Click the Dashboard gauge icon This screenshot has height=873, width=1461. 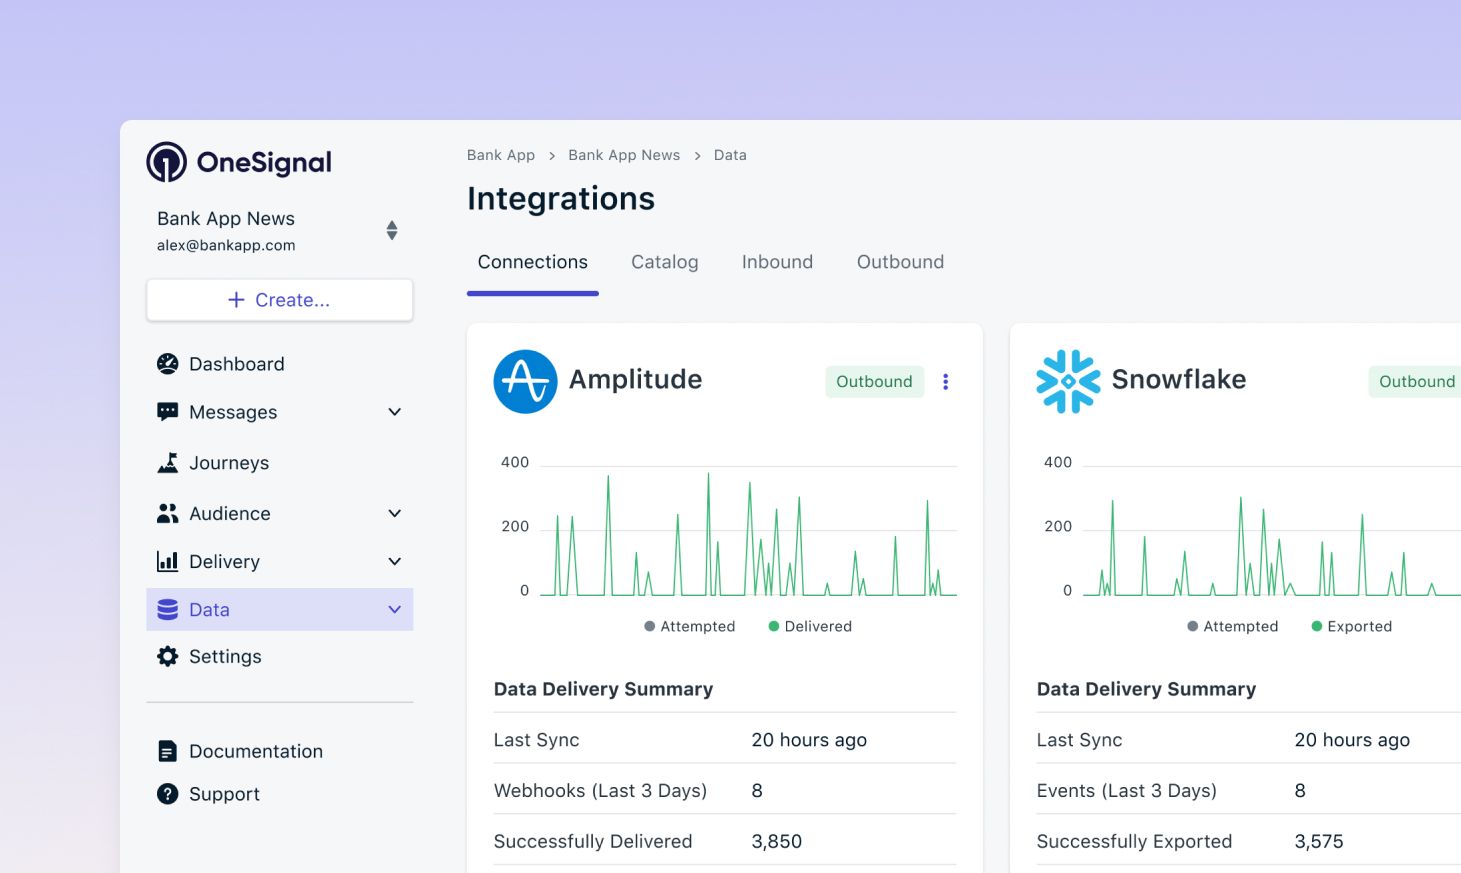(x=168, y=364)
